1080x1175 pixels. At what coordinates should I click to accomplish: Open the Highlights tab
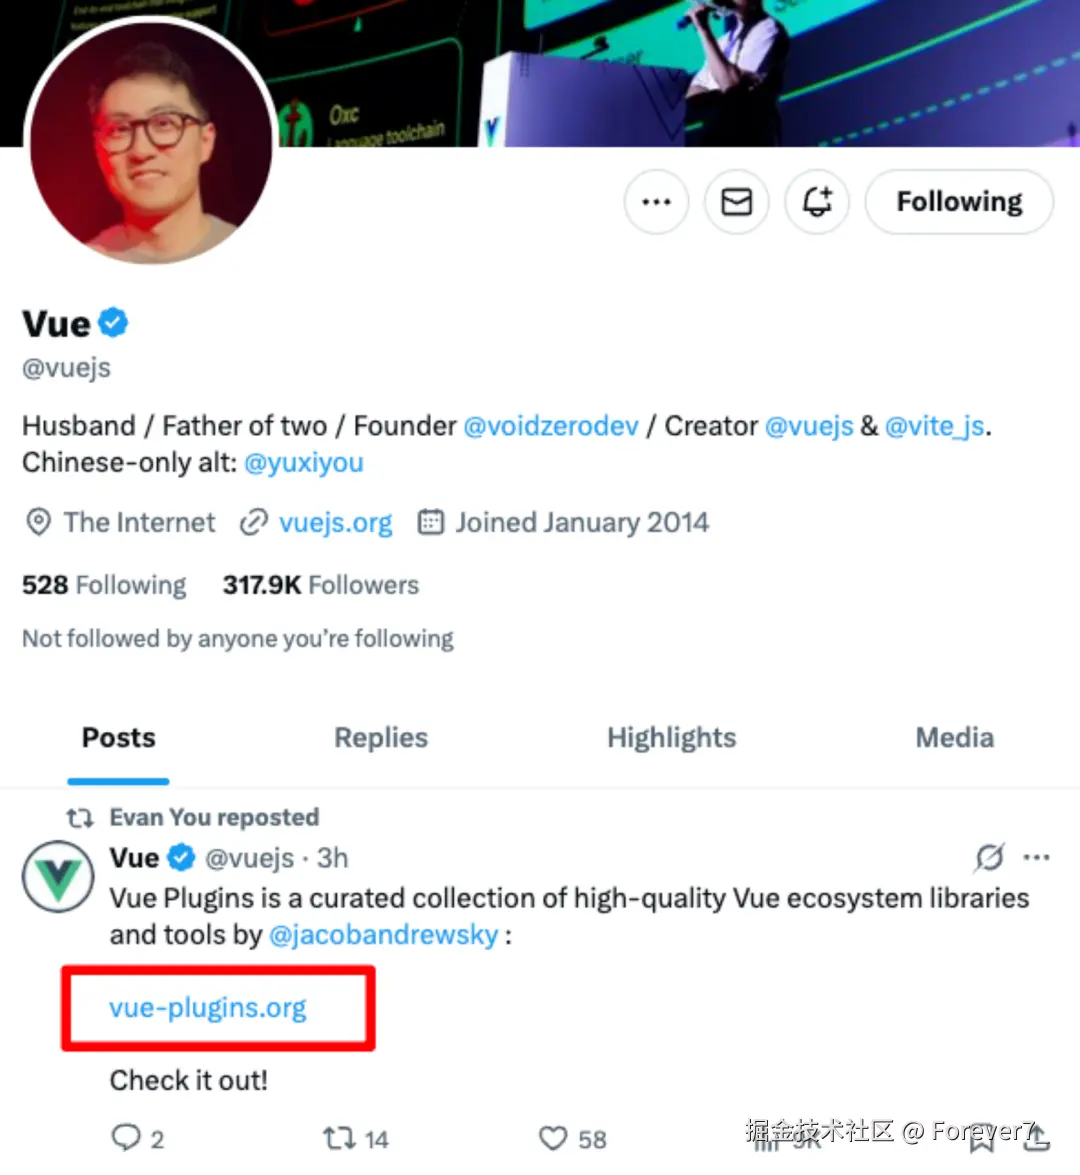click(x=671, y=738)
